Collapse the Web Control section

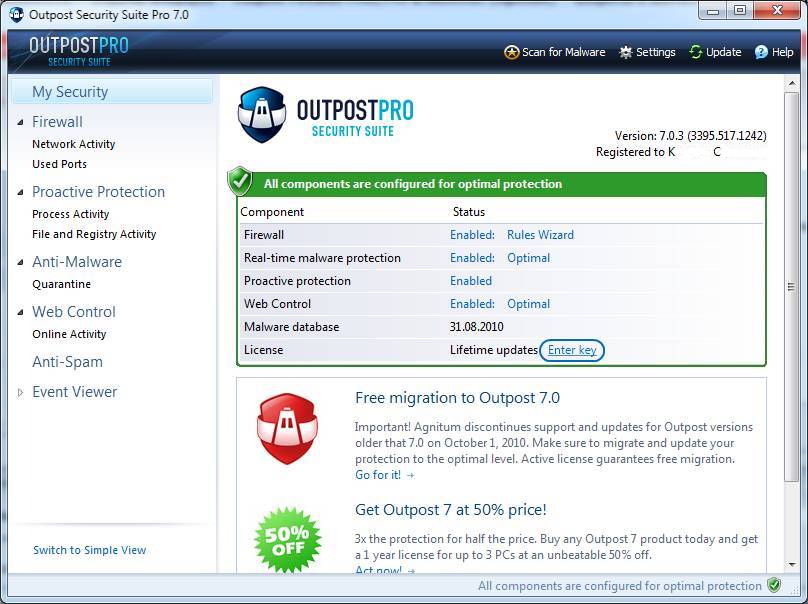pyautogui.click(x=21, y=312)
